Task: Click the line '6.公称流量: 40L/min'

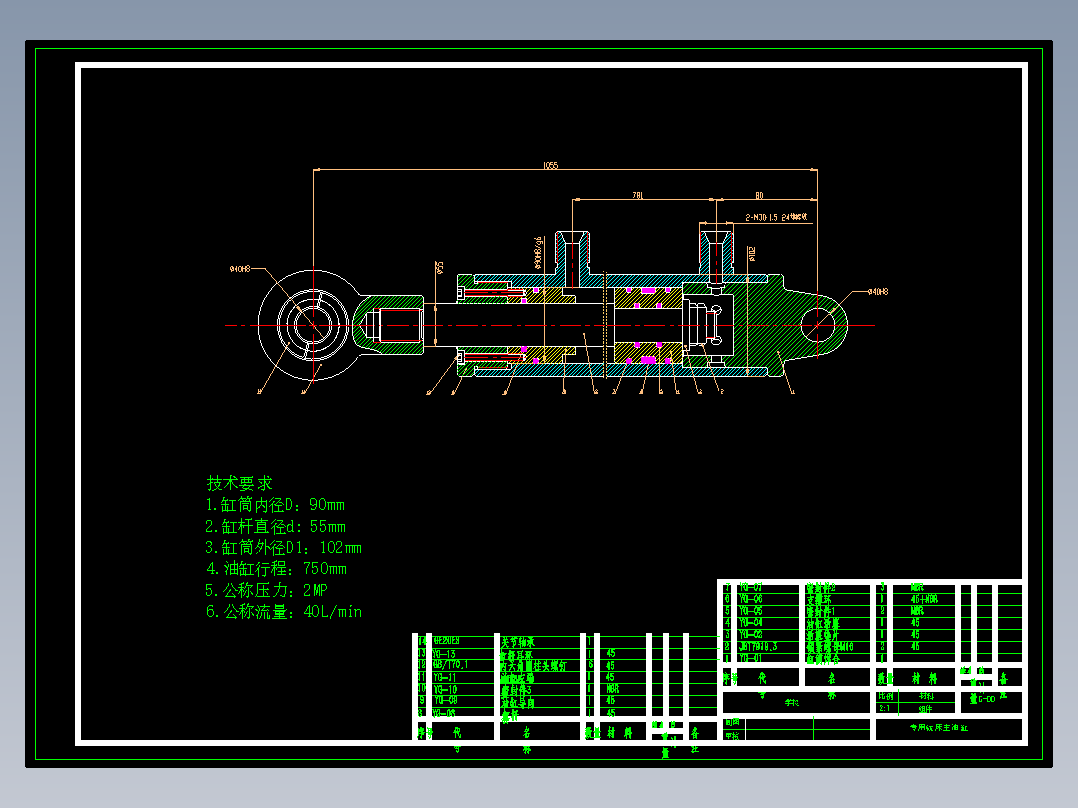Action: (x=283, y=612)
